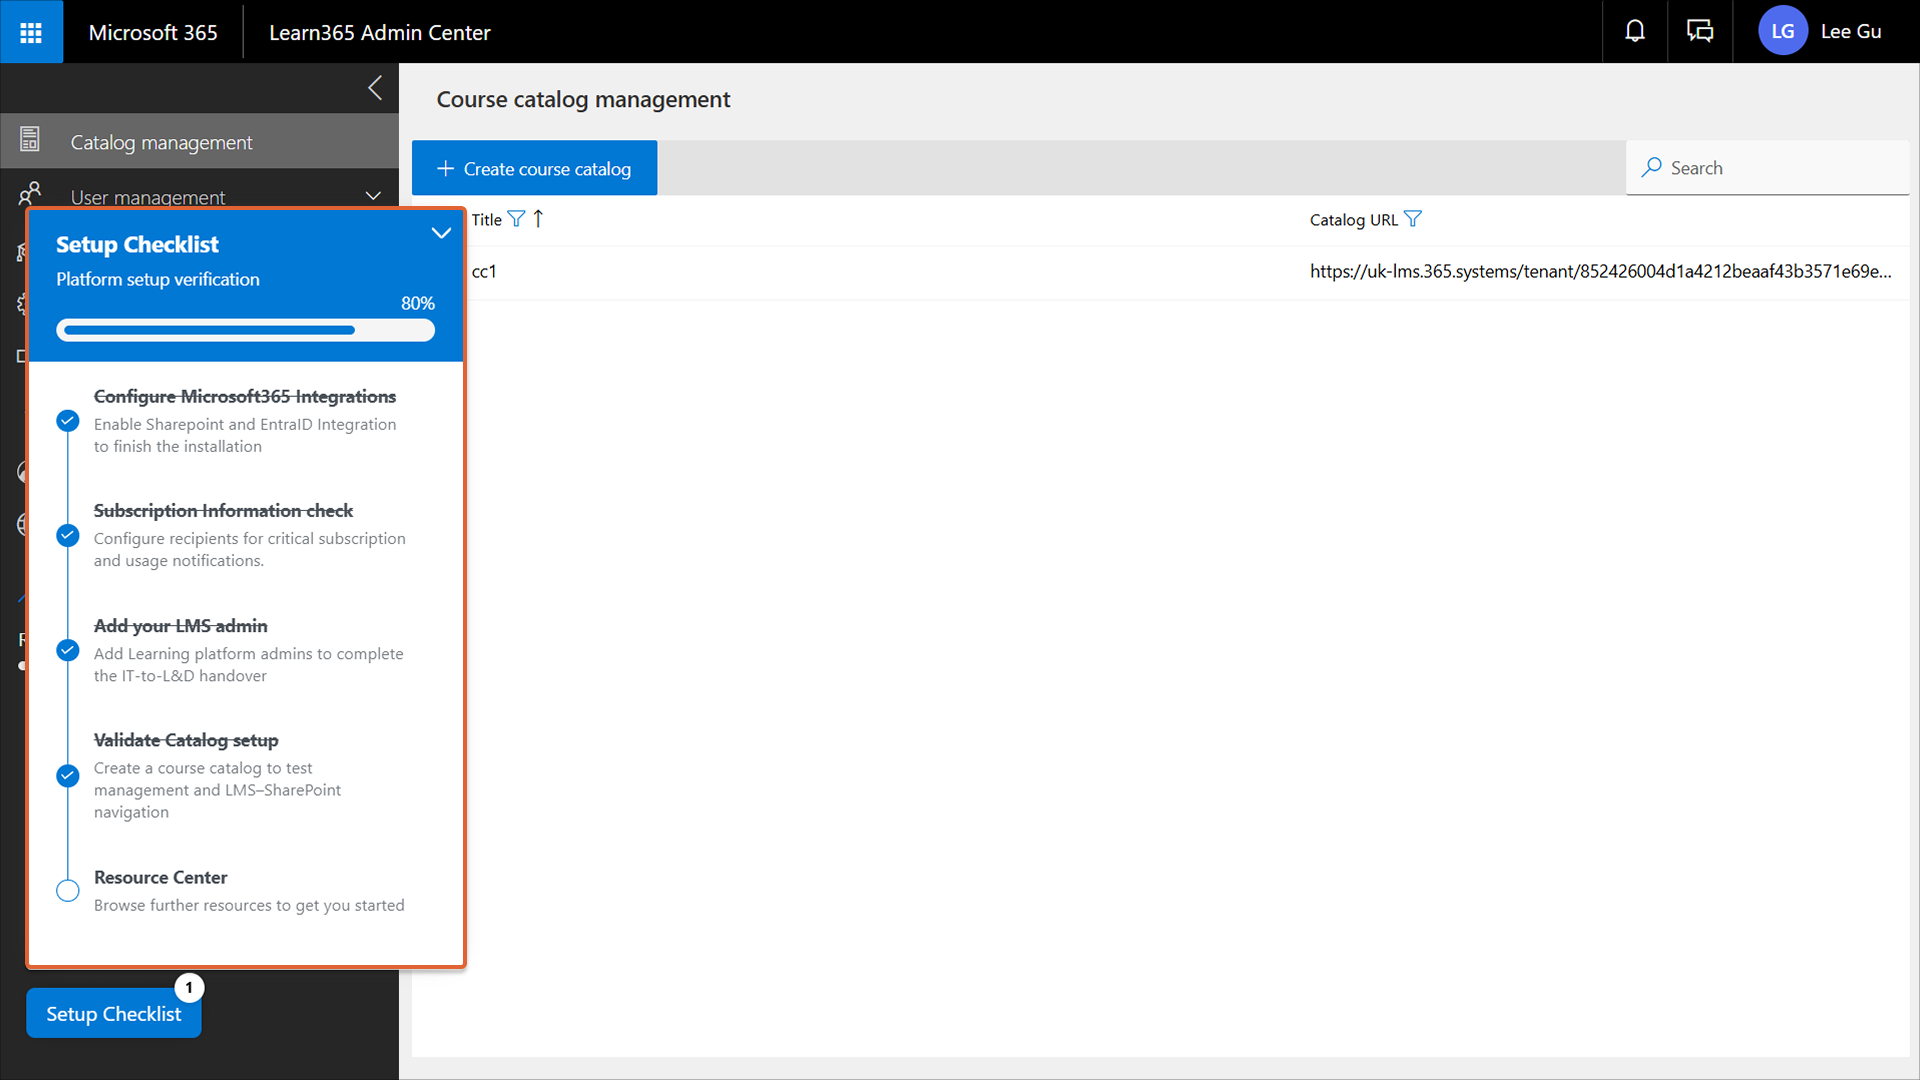Click Subscription Information check step title
Screen dimensions: 1920x1080
click(223, 510)
